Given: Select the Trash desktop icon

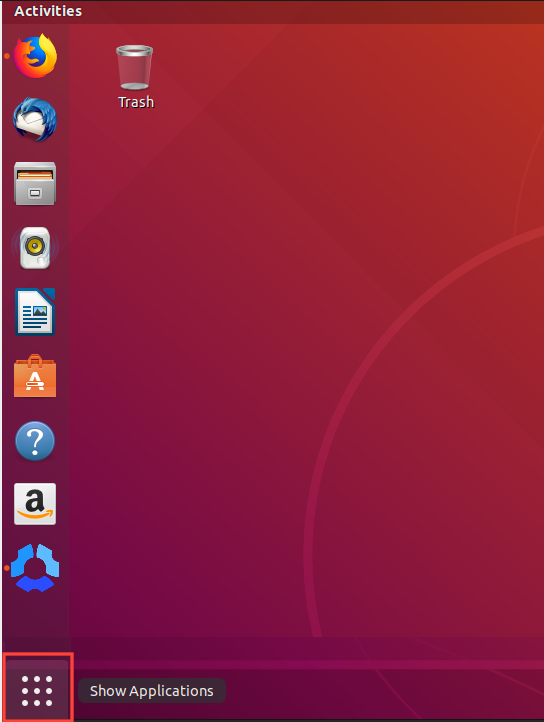Looking at the screenshot, I should [135, 67].
